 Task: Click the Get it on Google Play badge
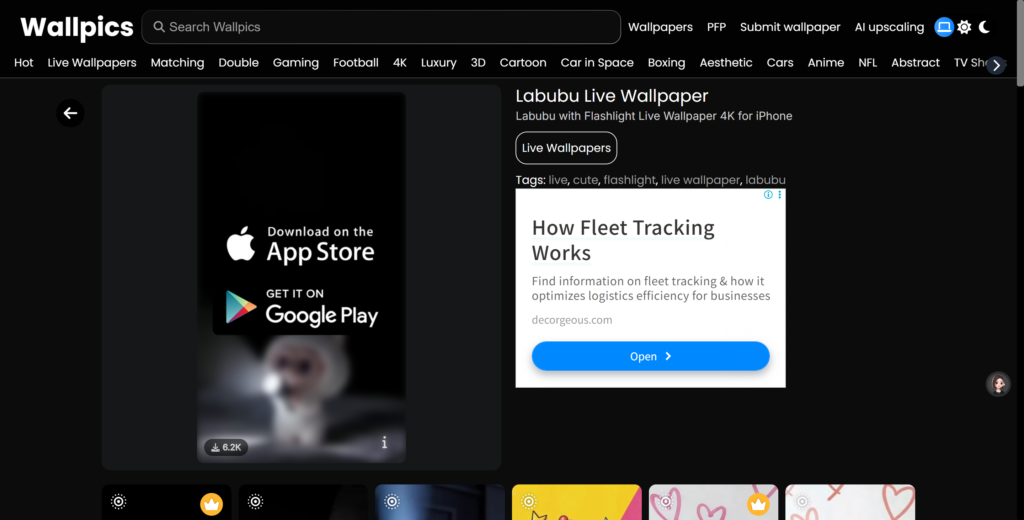[302, 308]
